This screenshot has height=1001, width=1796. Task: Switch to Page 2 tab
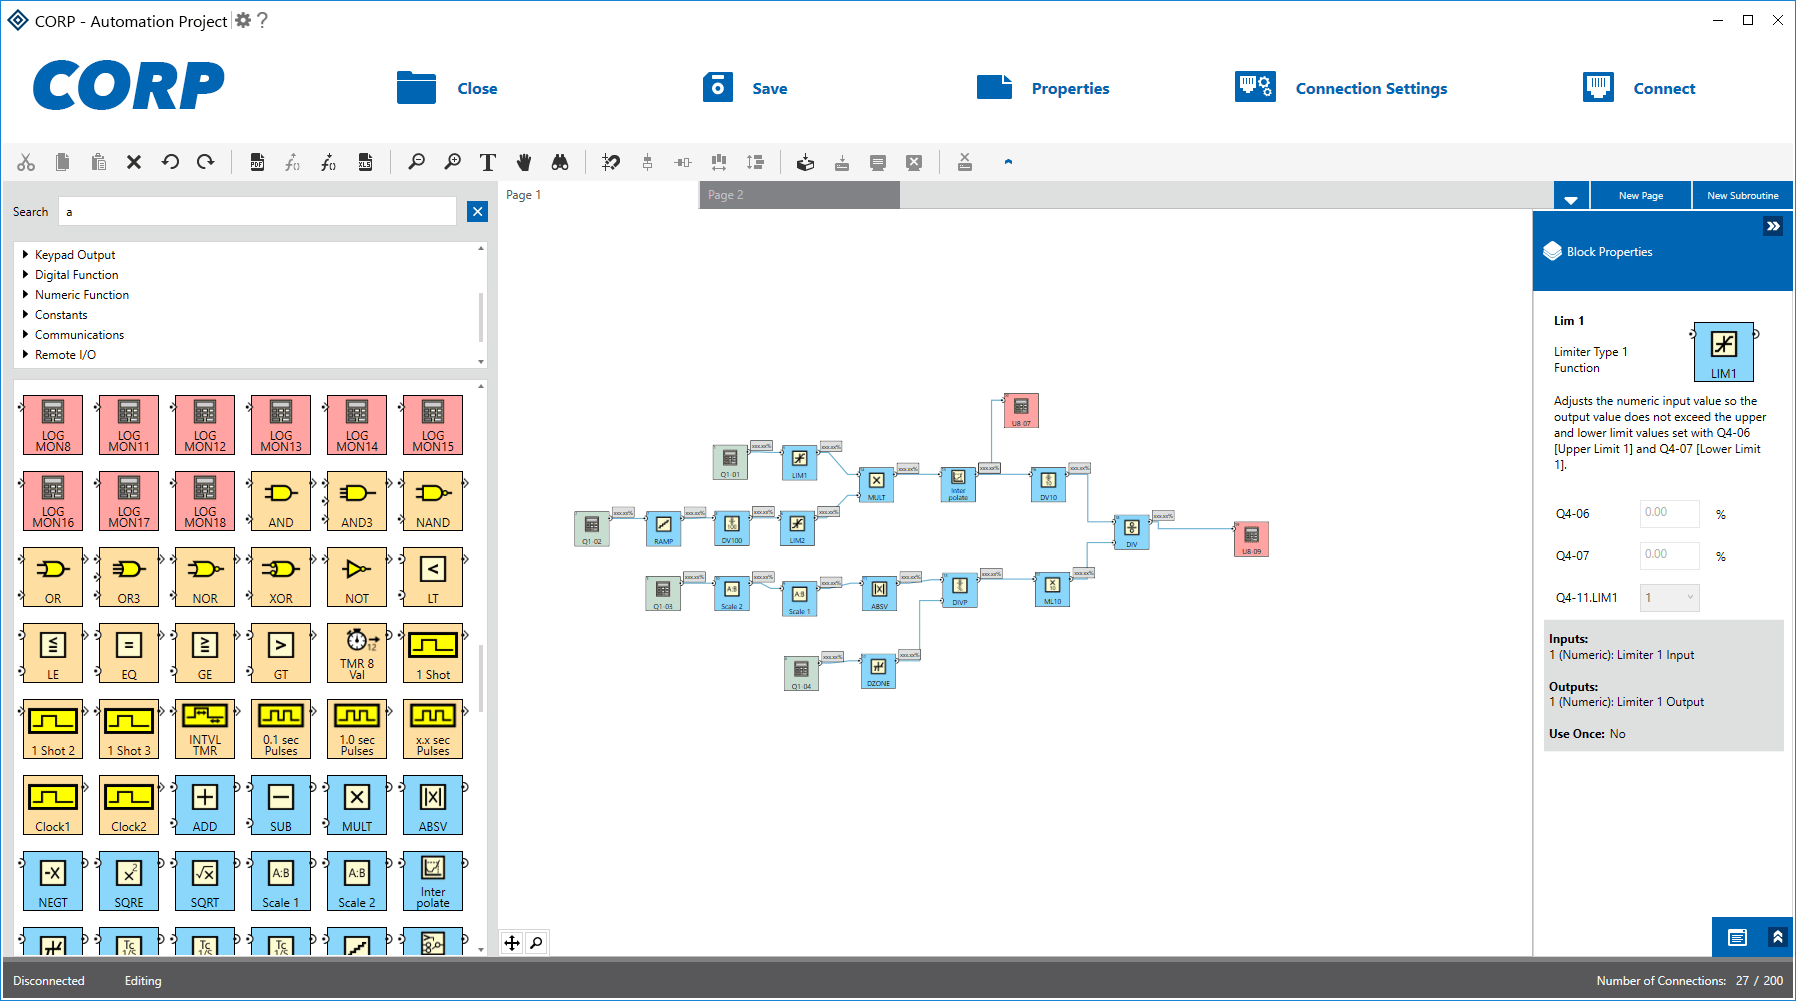799,195
